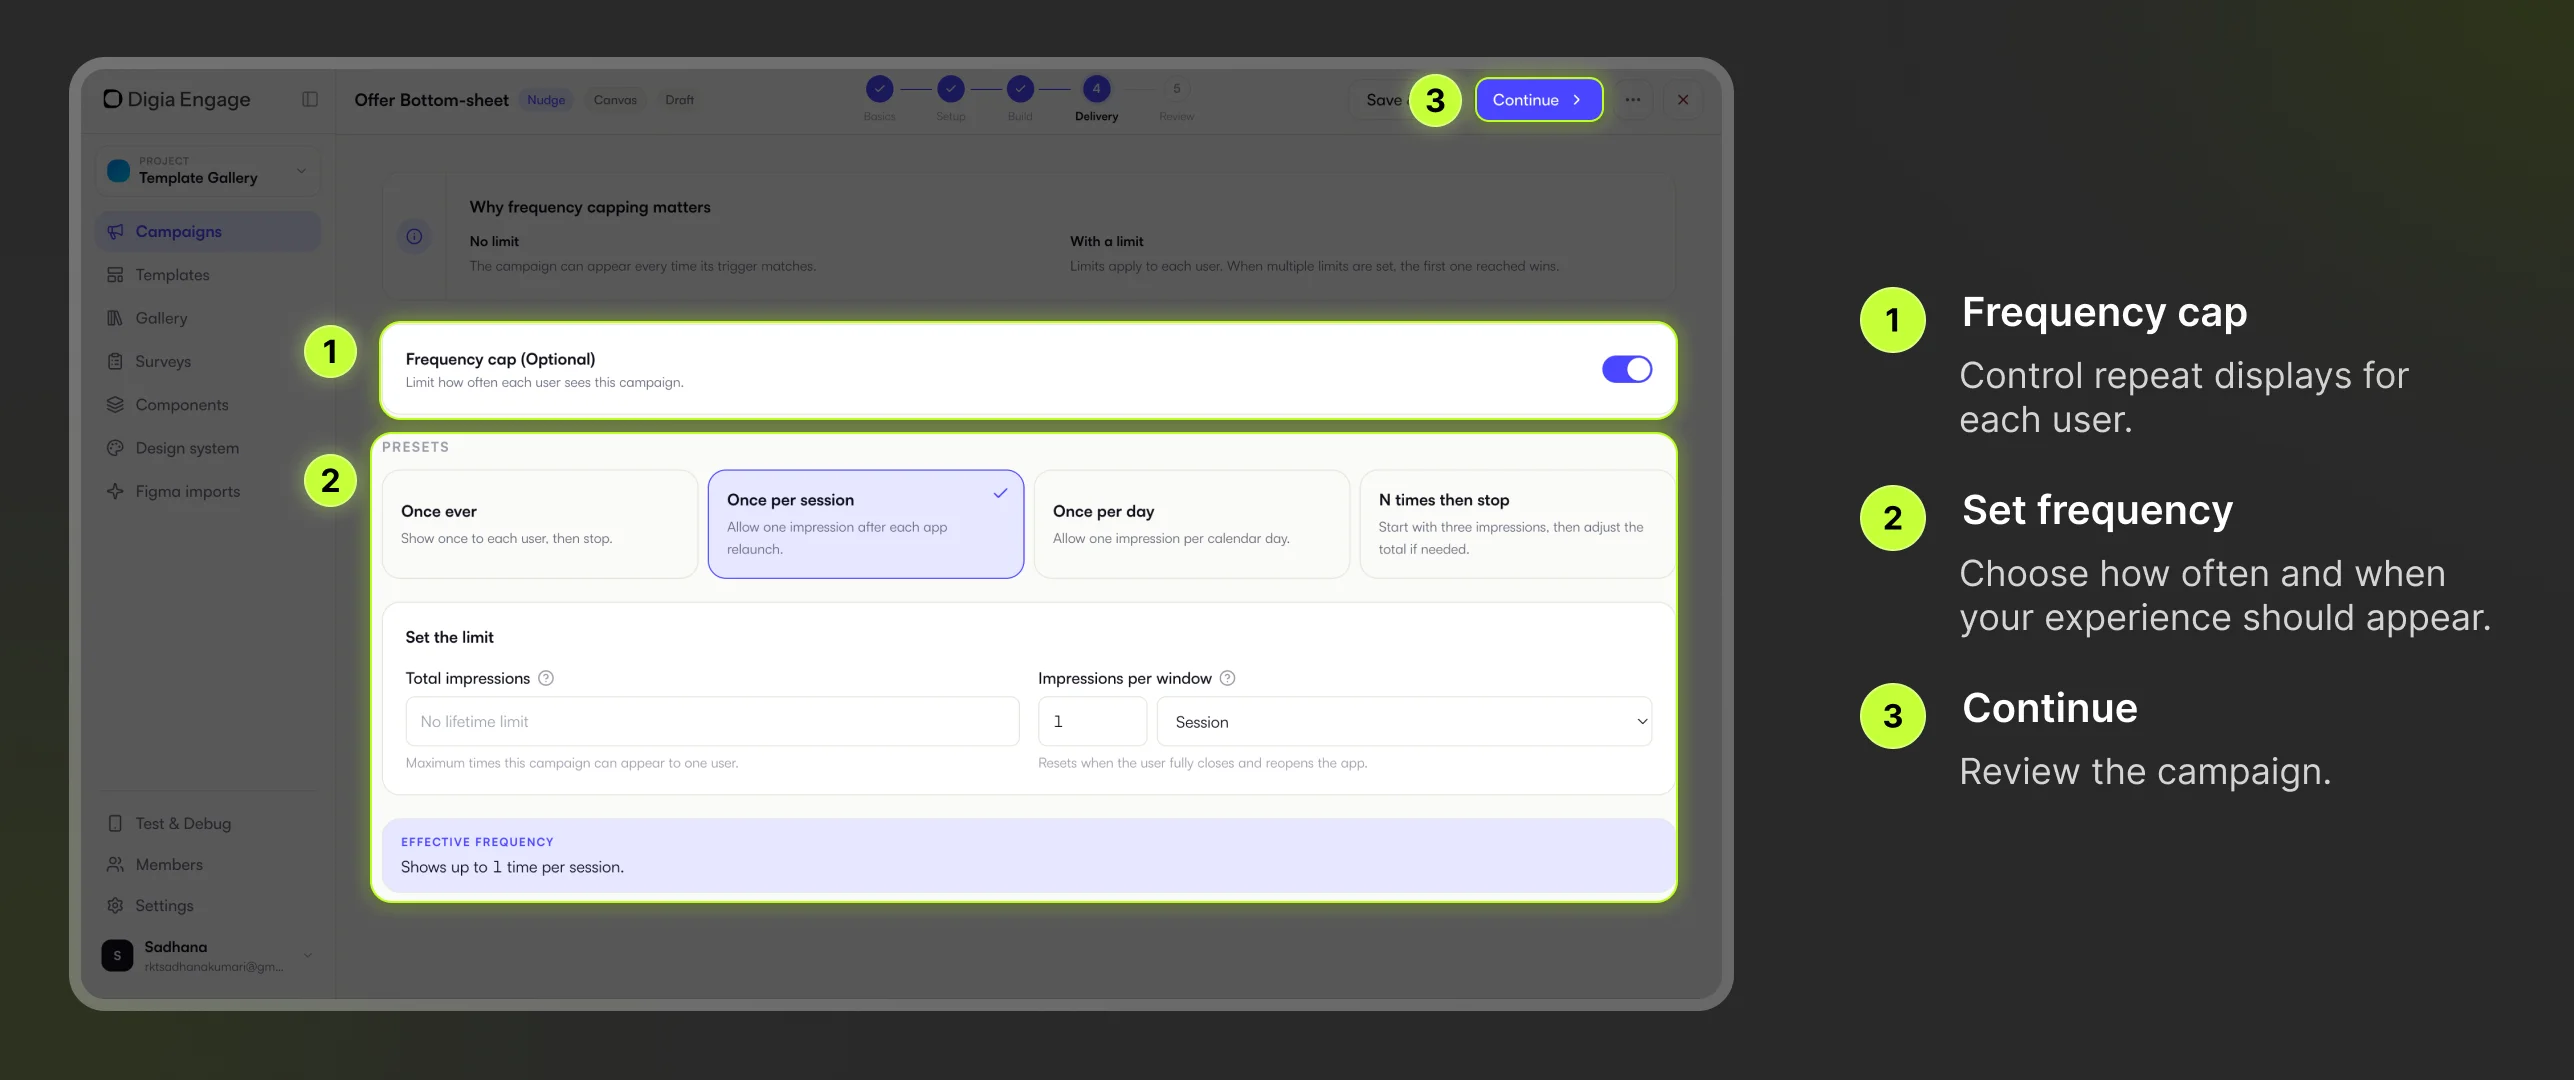The image size is (2574, 1080).
Task: Click the Digia Engage logo
Action: (177, 99)
